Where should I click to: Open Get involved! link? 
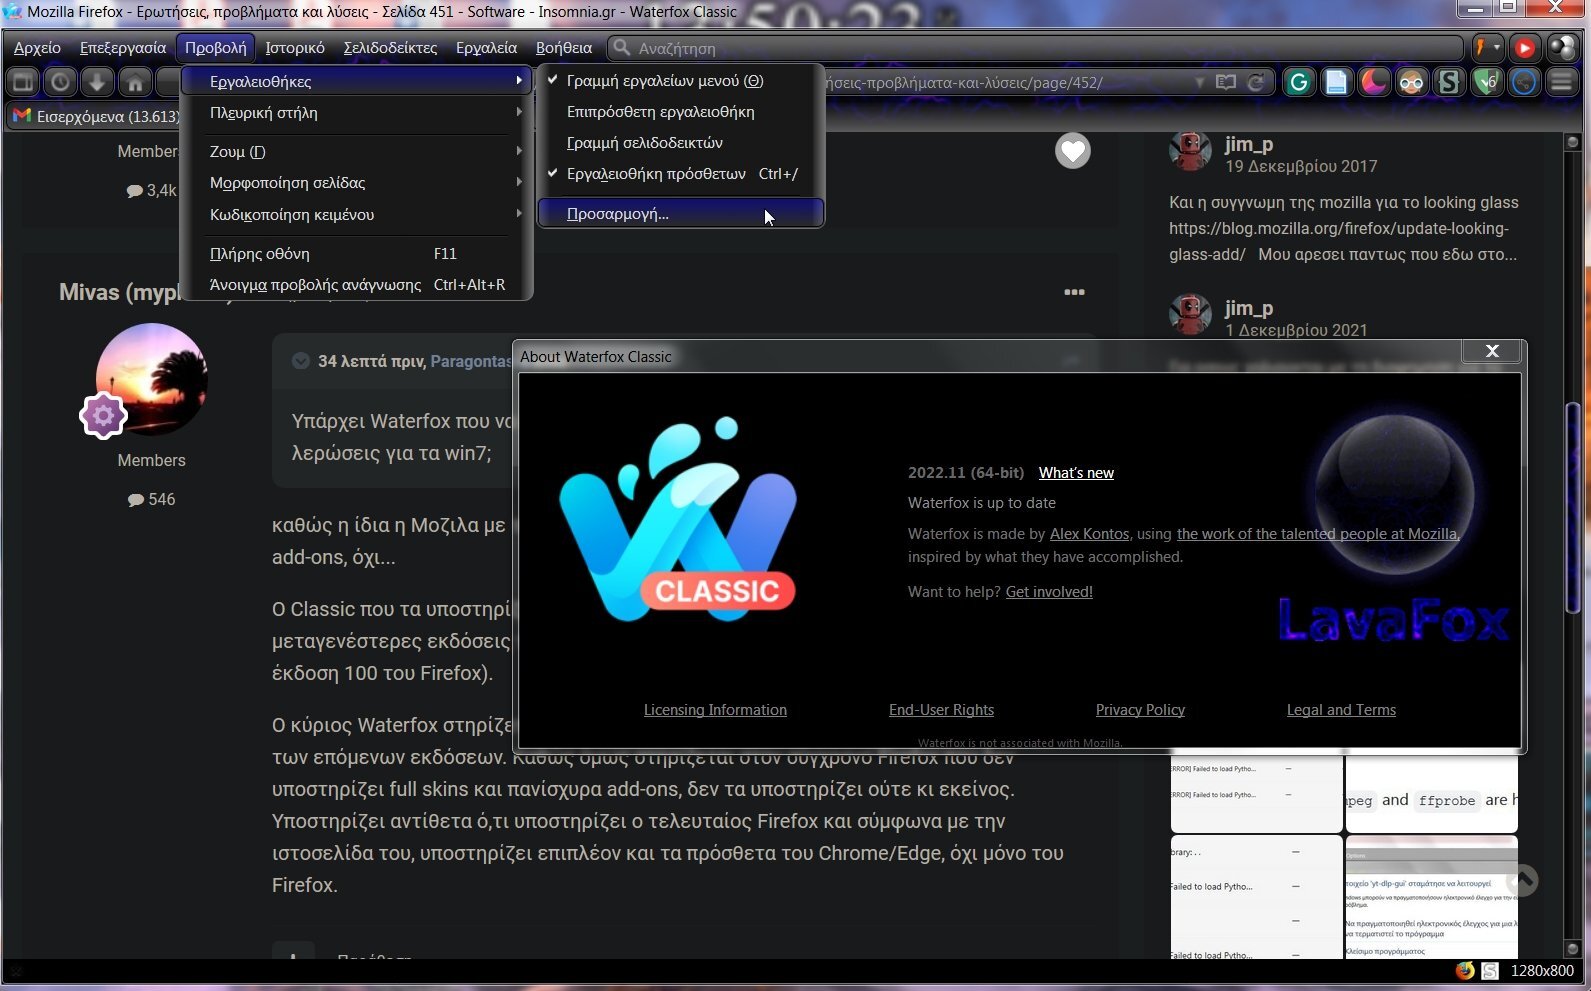point(1049,592)
